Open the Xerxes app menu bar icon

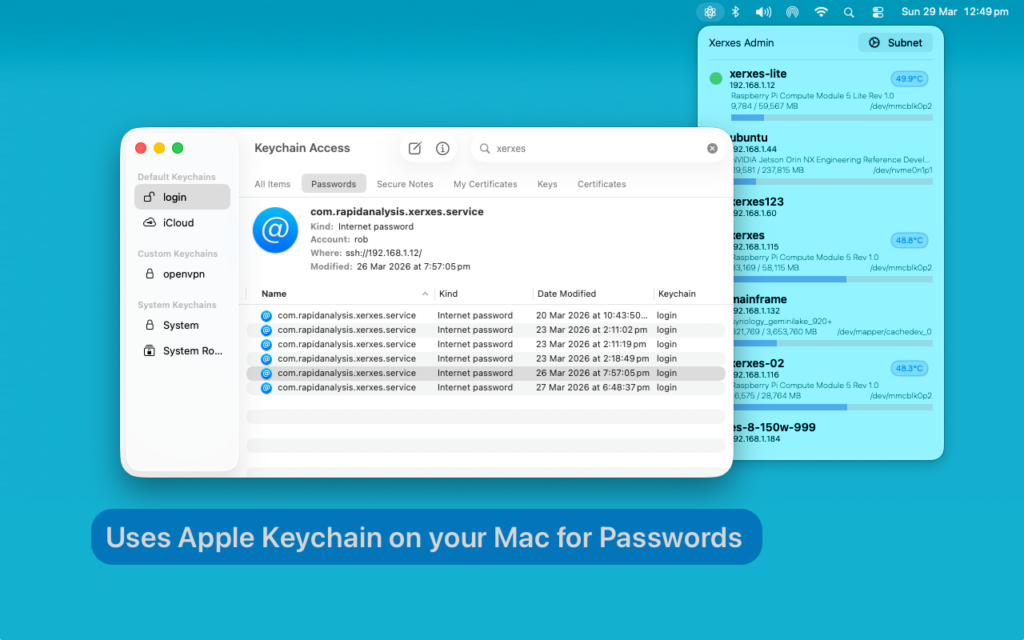click(710, 12)
